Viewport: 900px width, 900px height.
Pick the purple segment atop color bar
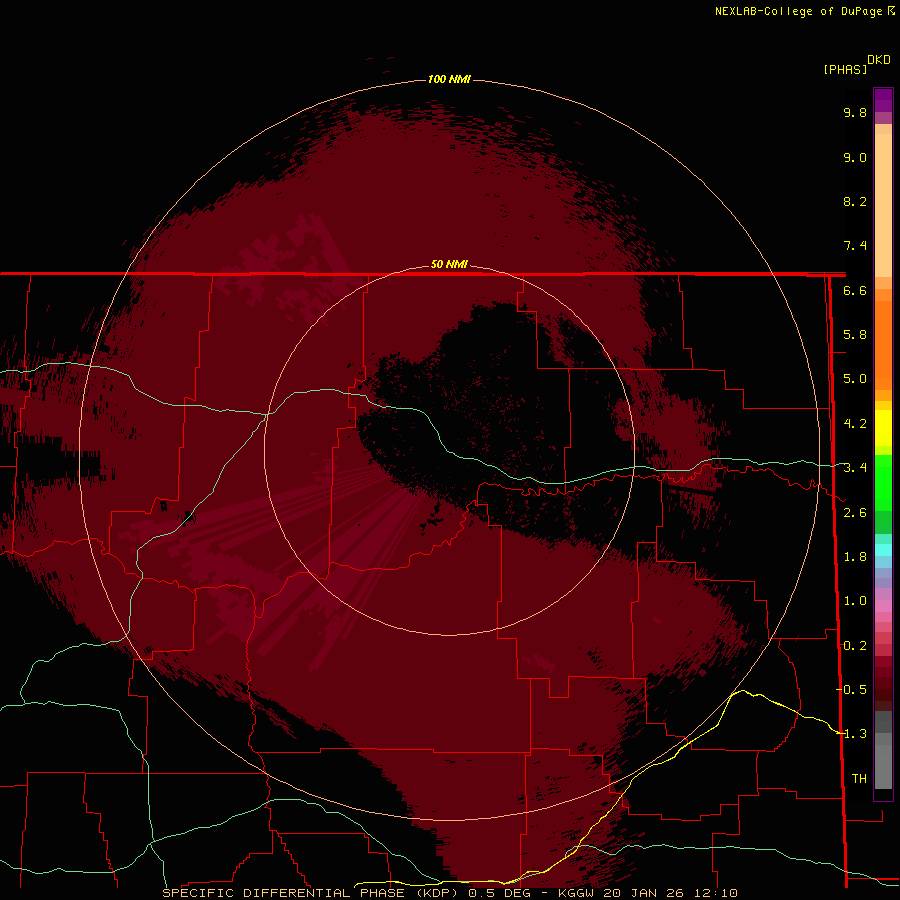click(x=883, y=100)
